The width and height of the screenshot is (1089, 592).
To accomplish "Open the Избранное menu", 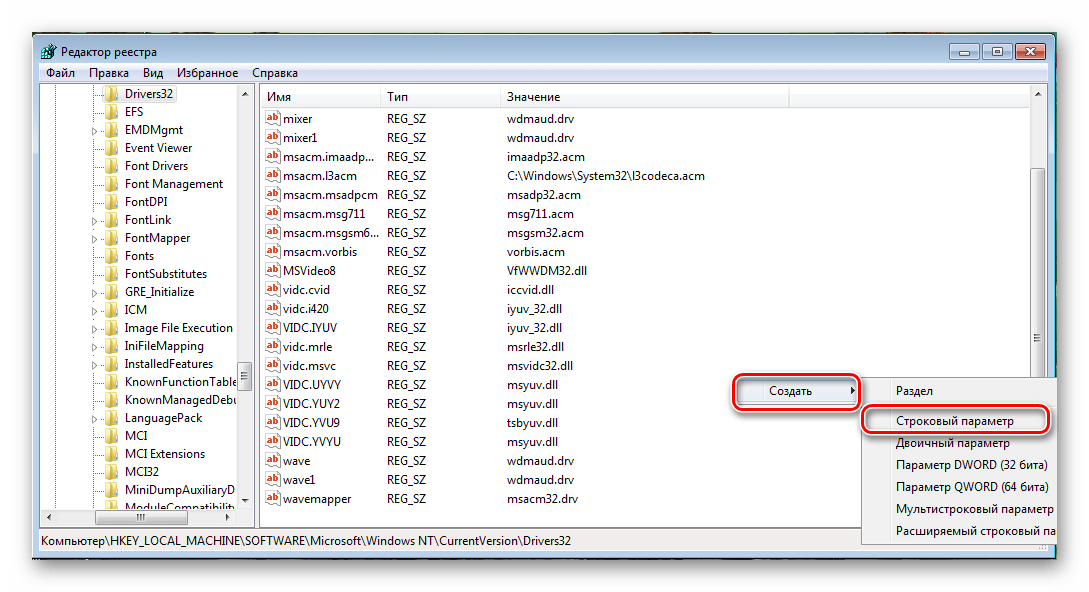I will coord(207,73).
